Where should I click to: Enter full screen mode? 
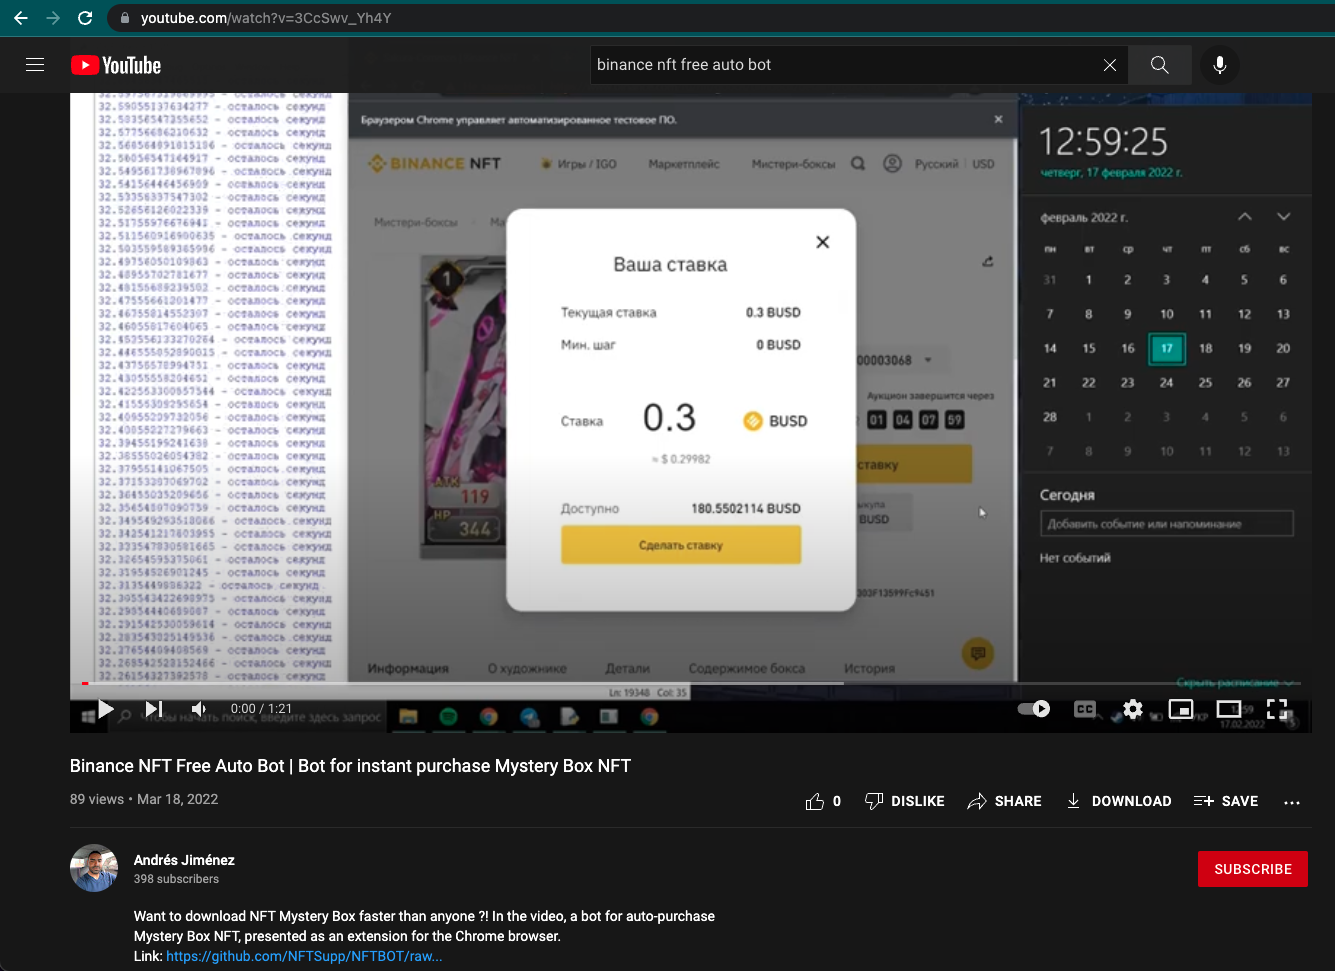(x=1277, y=709)
